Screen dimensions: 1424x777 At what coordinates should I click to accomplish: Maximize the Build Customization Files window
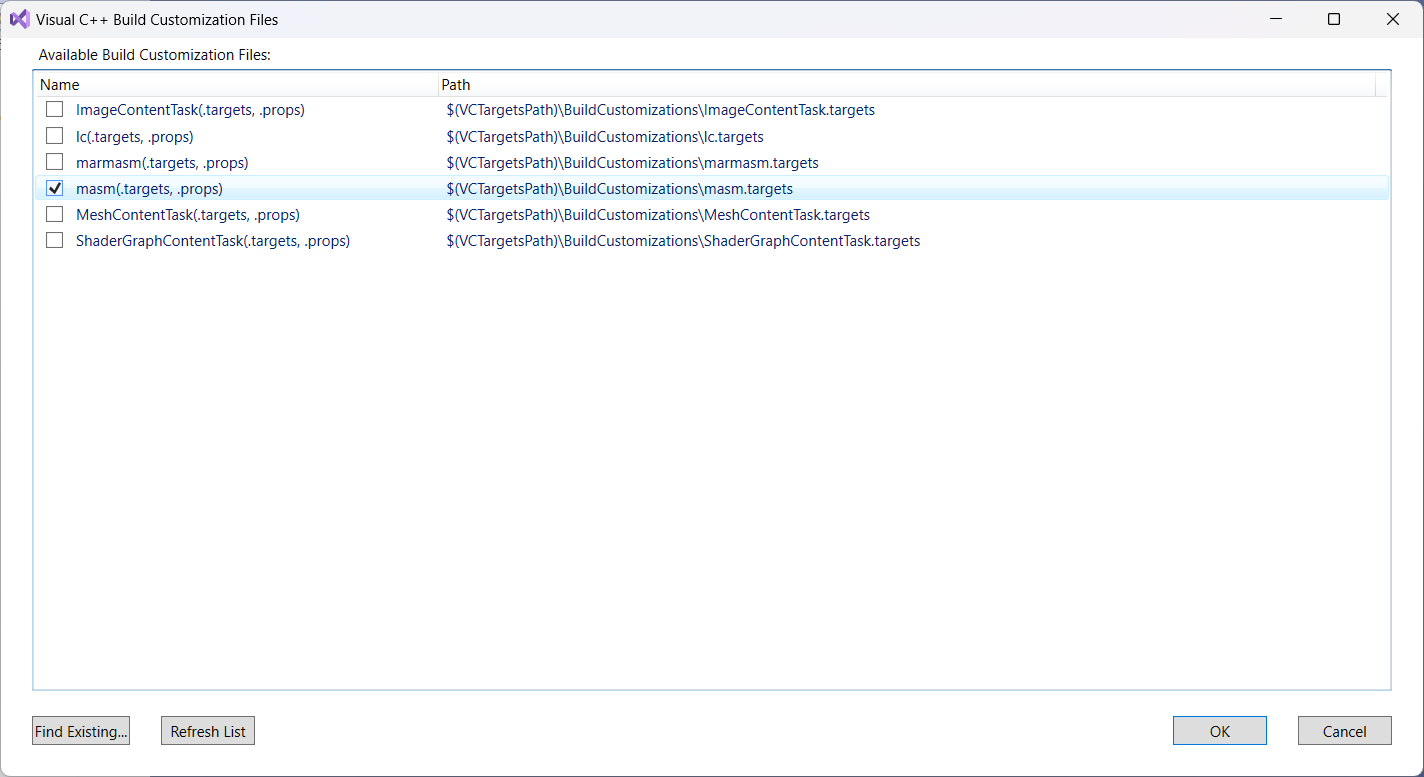click(1333, 19)
